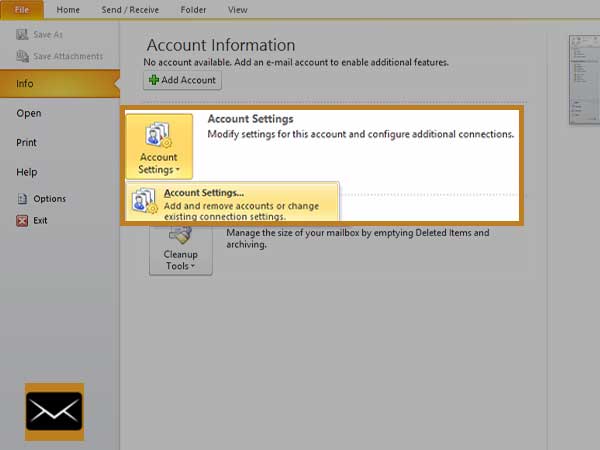Expand the Cleanup Tools dropdown button
The height and width of the screenshot is (450, 600).
[181, 249]
